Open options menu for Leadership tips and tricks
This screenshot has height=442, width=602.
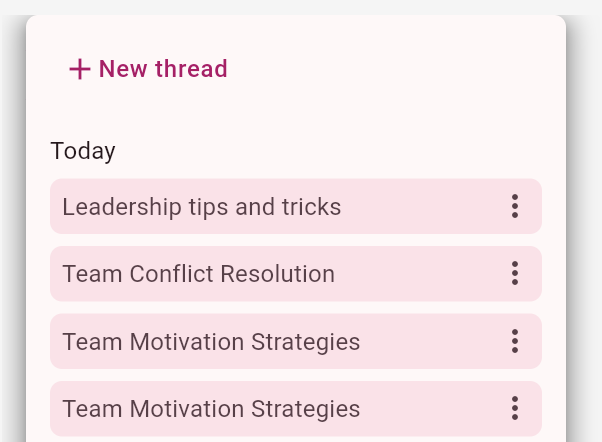[515, 207]
